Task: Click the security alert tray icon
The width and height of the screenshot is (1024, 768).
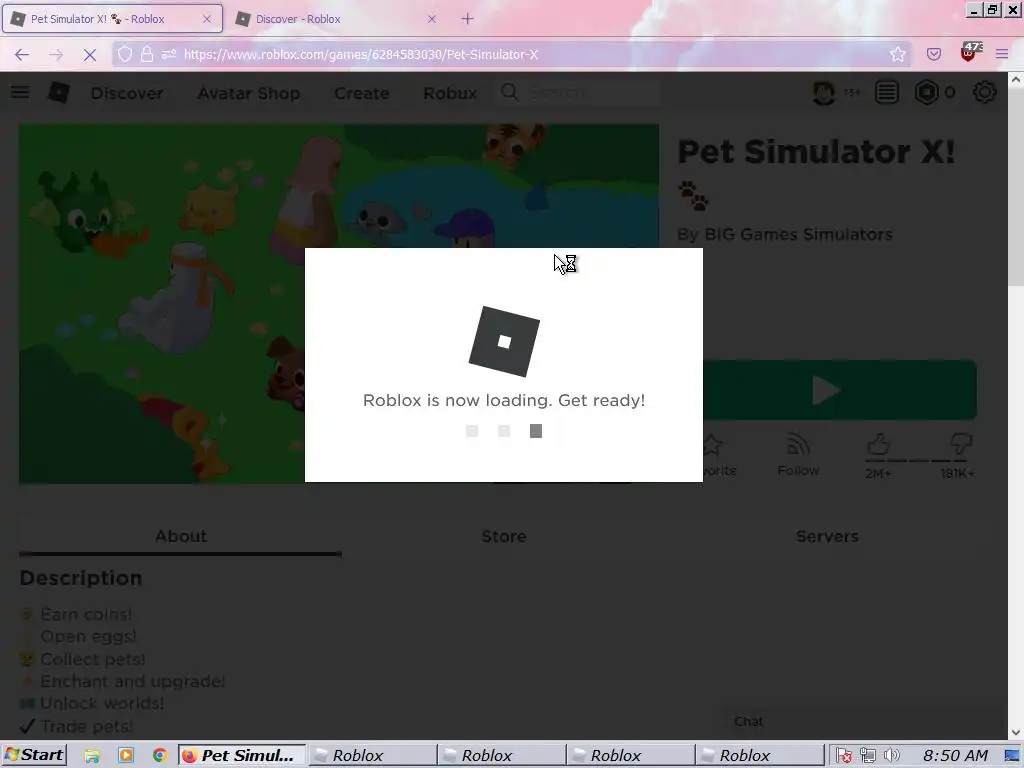Action: click(844, 756)
